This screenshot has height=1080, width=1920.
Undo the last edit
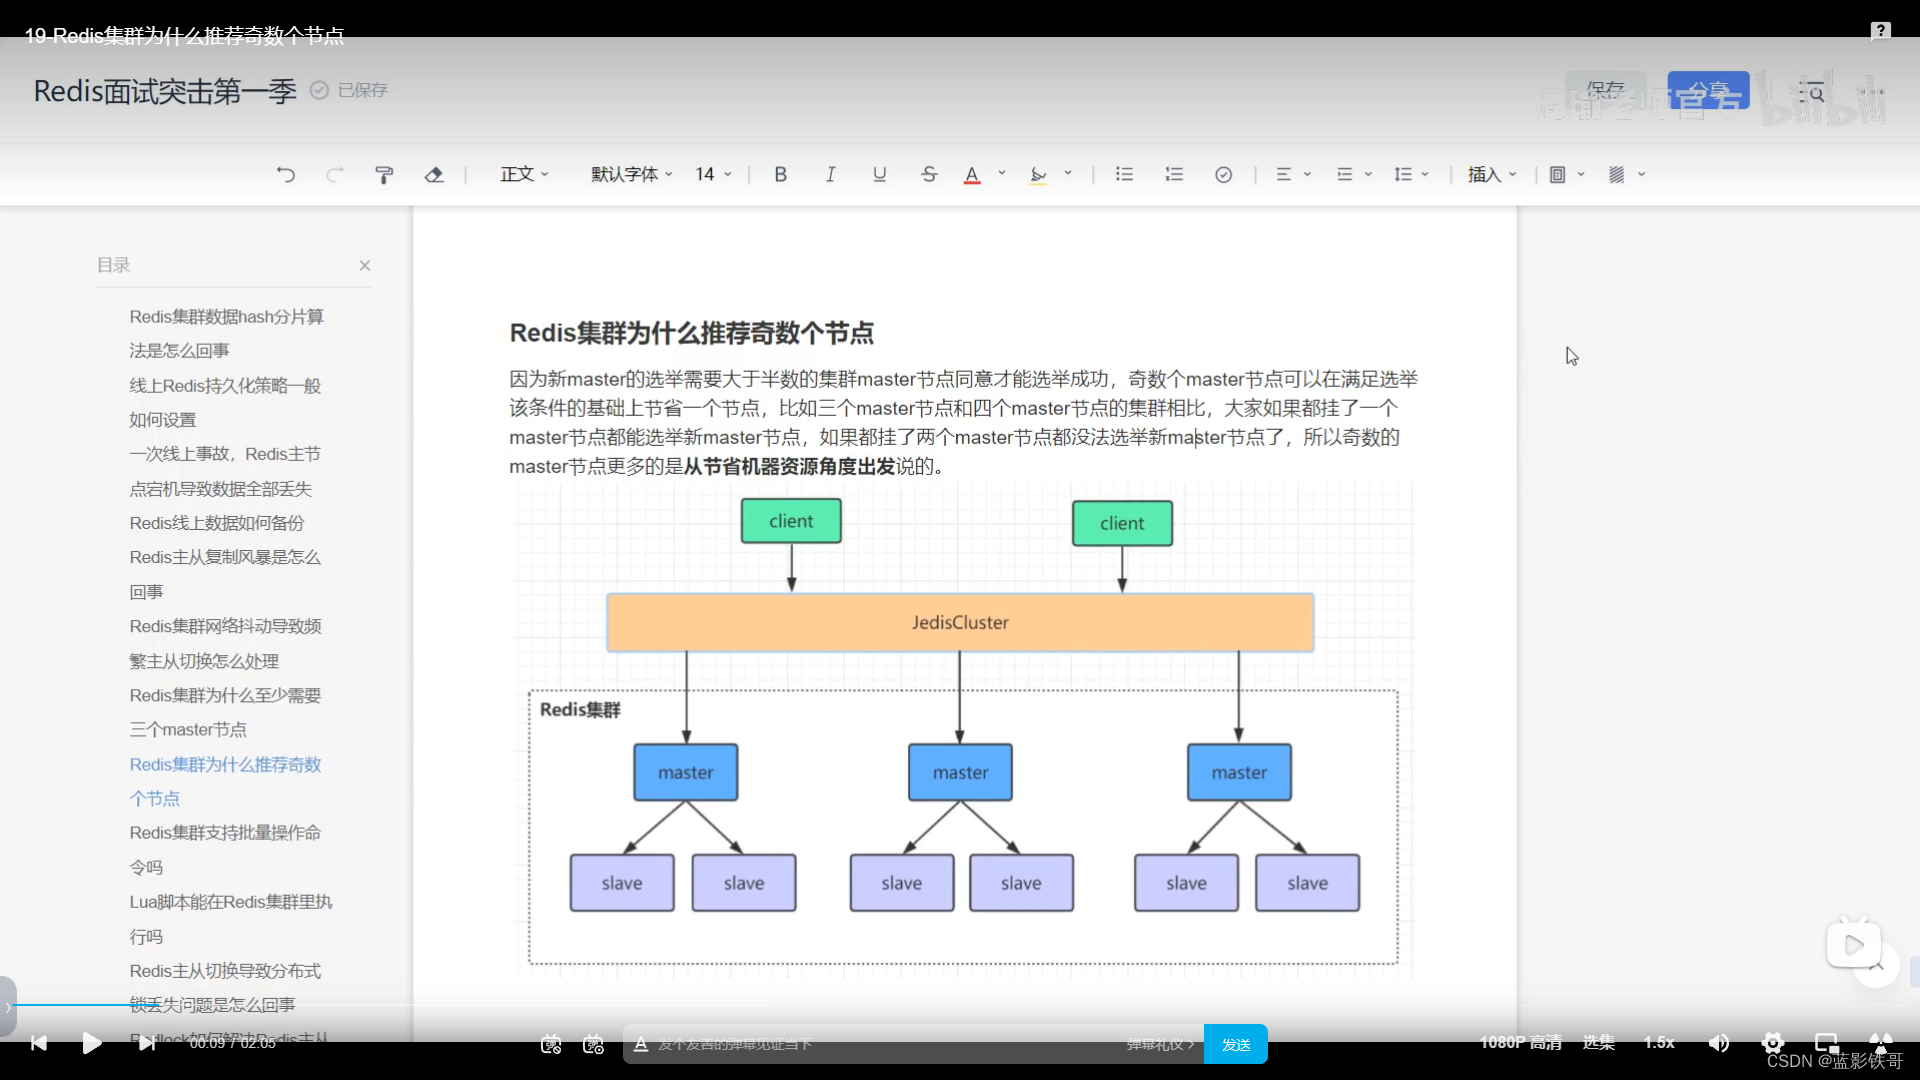[286, 175]
